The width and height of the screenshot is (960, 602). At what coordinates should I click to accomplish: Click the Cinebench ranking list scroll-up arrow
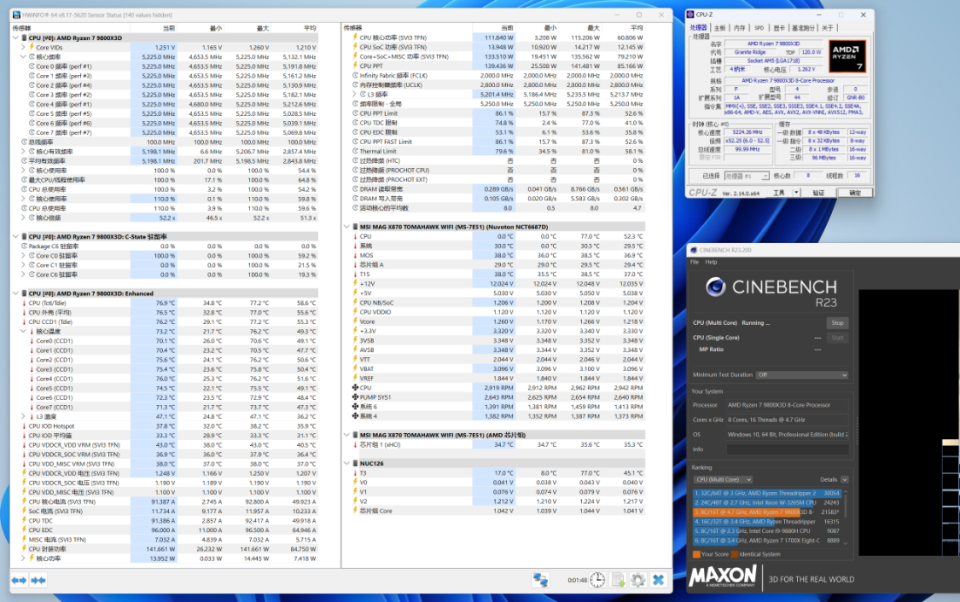coord(846,492)
